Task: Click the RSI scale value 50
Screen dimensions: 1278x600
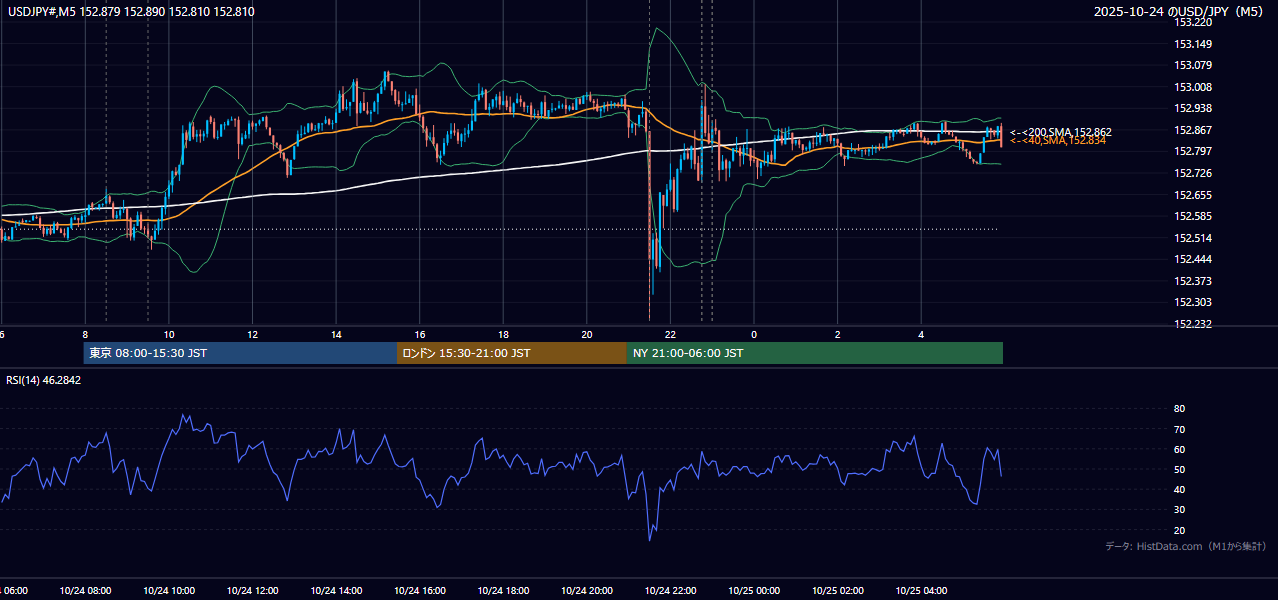Action: (x=1179, y=469)
